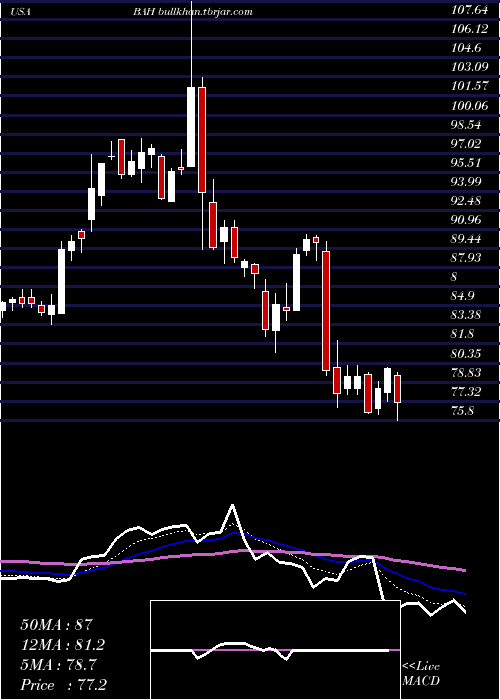Click the last red candle on the right

[x=397, y=389]
